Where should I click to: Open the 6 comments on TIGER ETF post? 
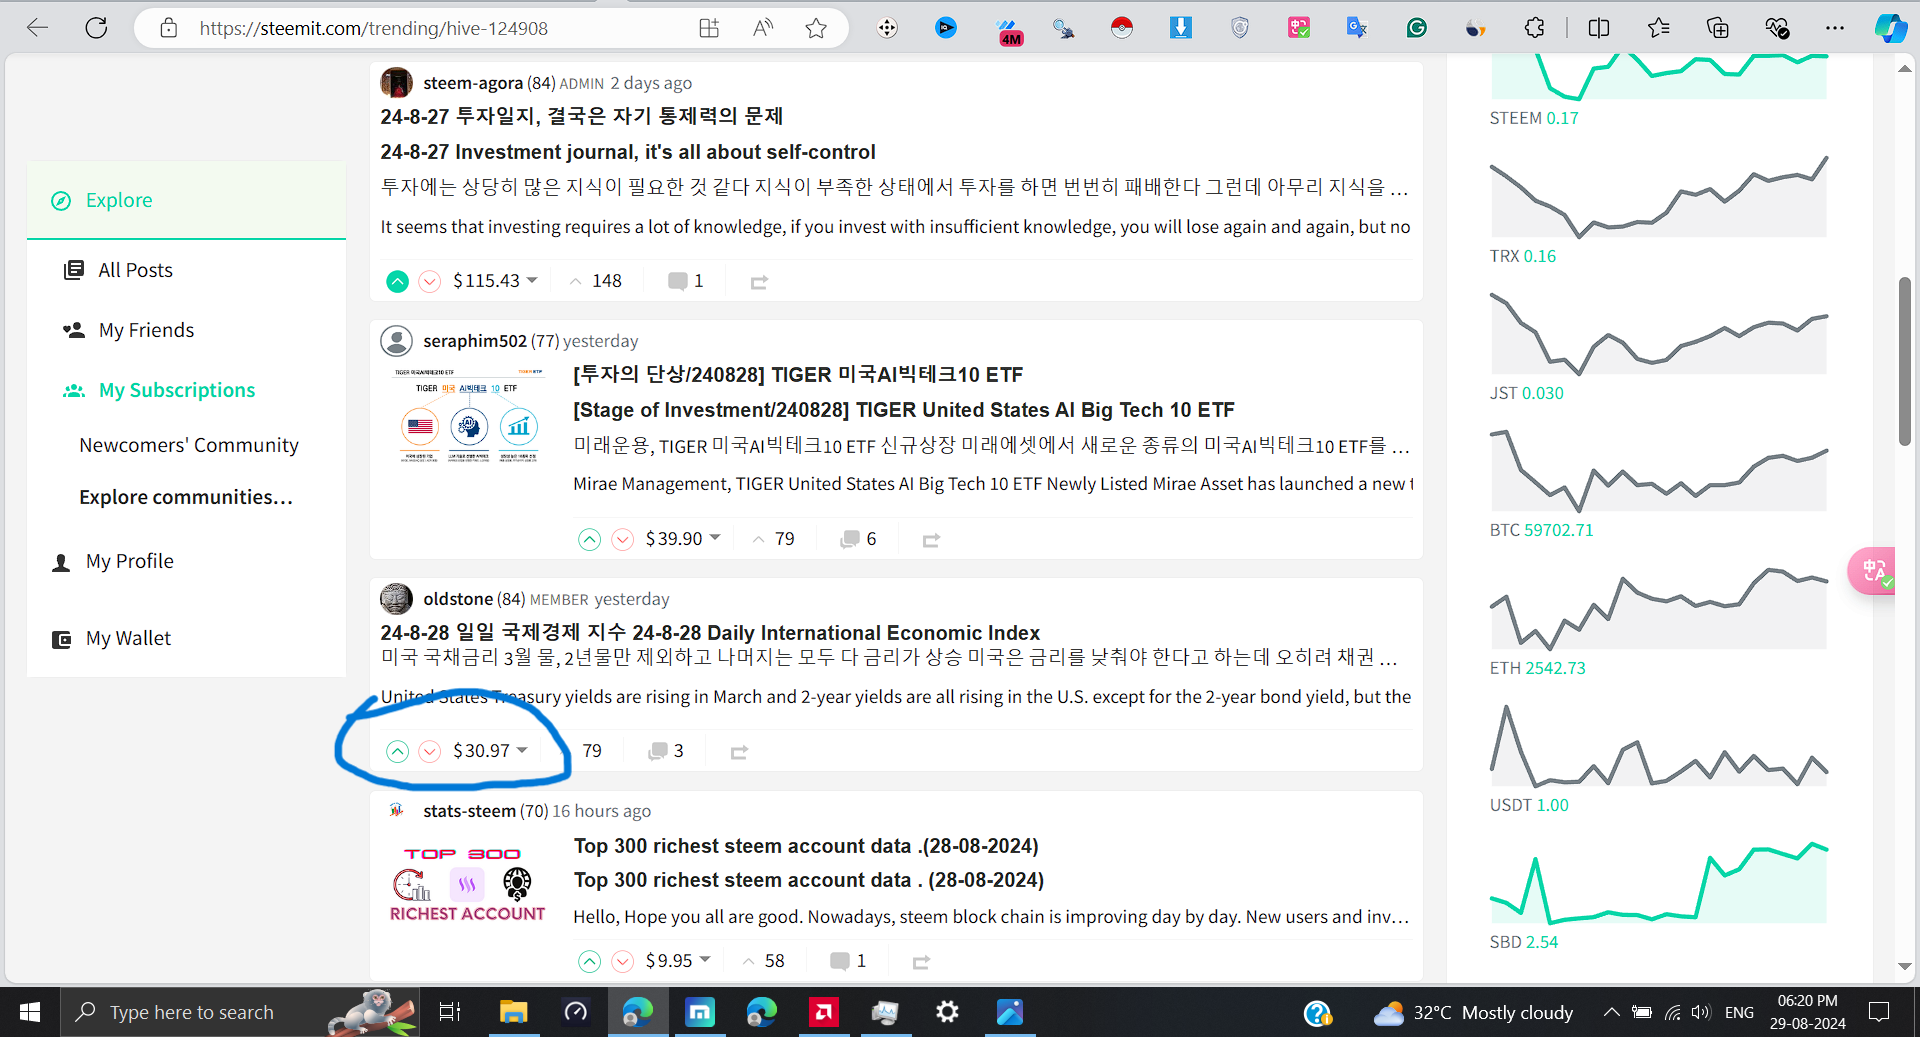[859, 539]
